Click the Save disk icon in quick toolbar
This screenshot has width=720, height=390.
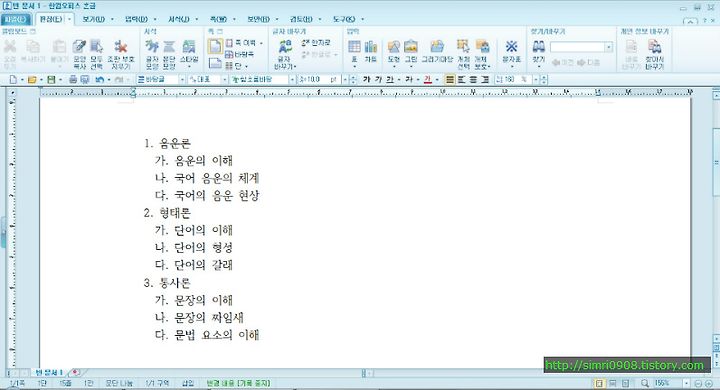[x=51, y=79]
